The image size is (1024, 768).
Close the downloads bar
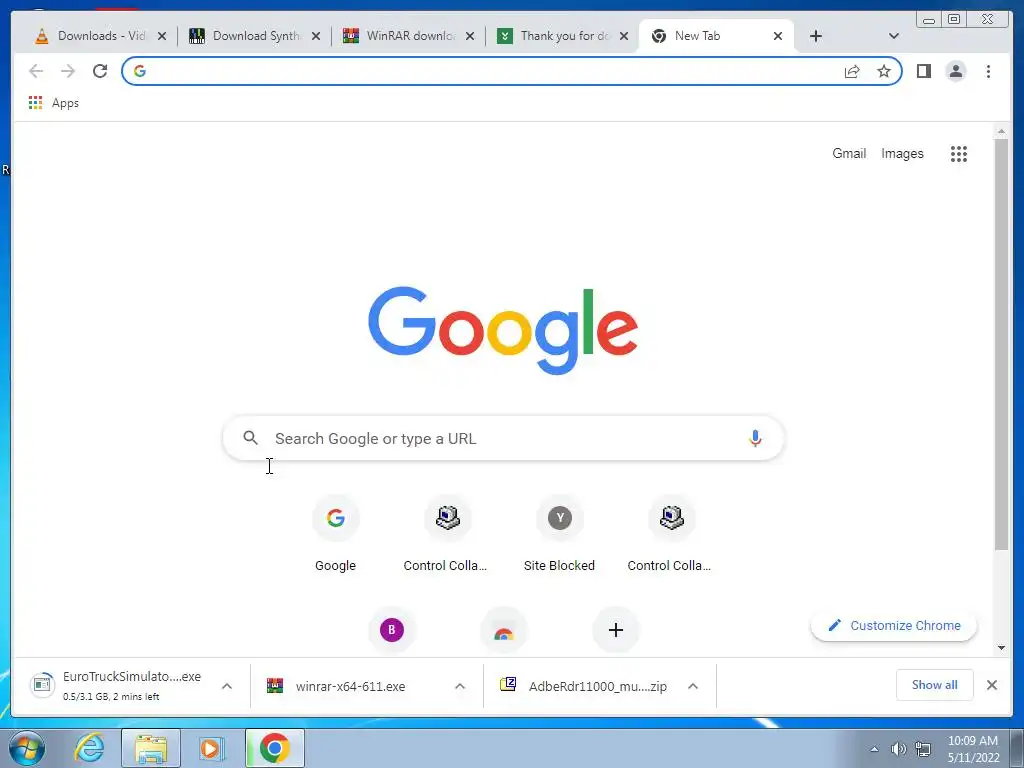[x=991, y=685]
